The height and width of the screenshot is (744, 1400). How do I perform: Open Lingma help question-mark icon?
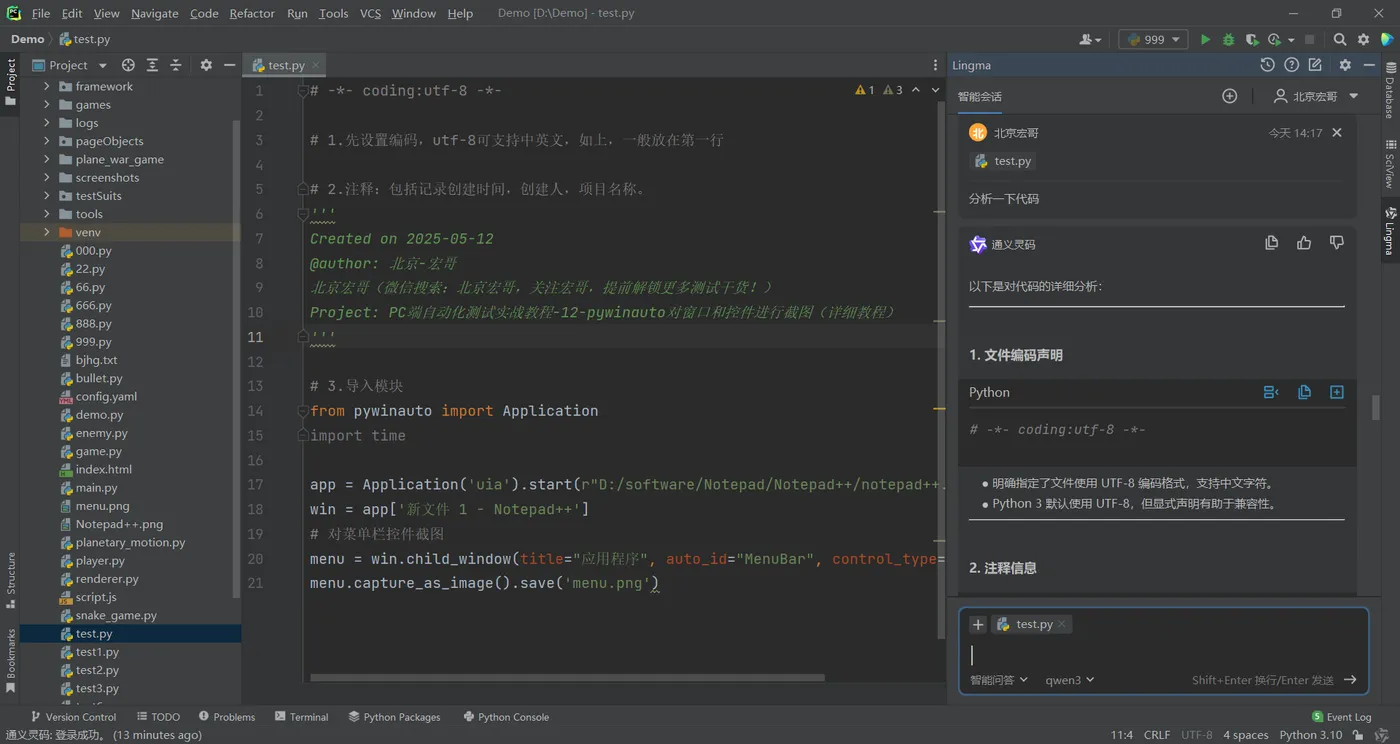1291,65
